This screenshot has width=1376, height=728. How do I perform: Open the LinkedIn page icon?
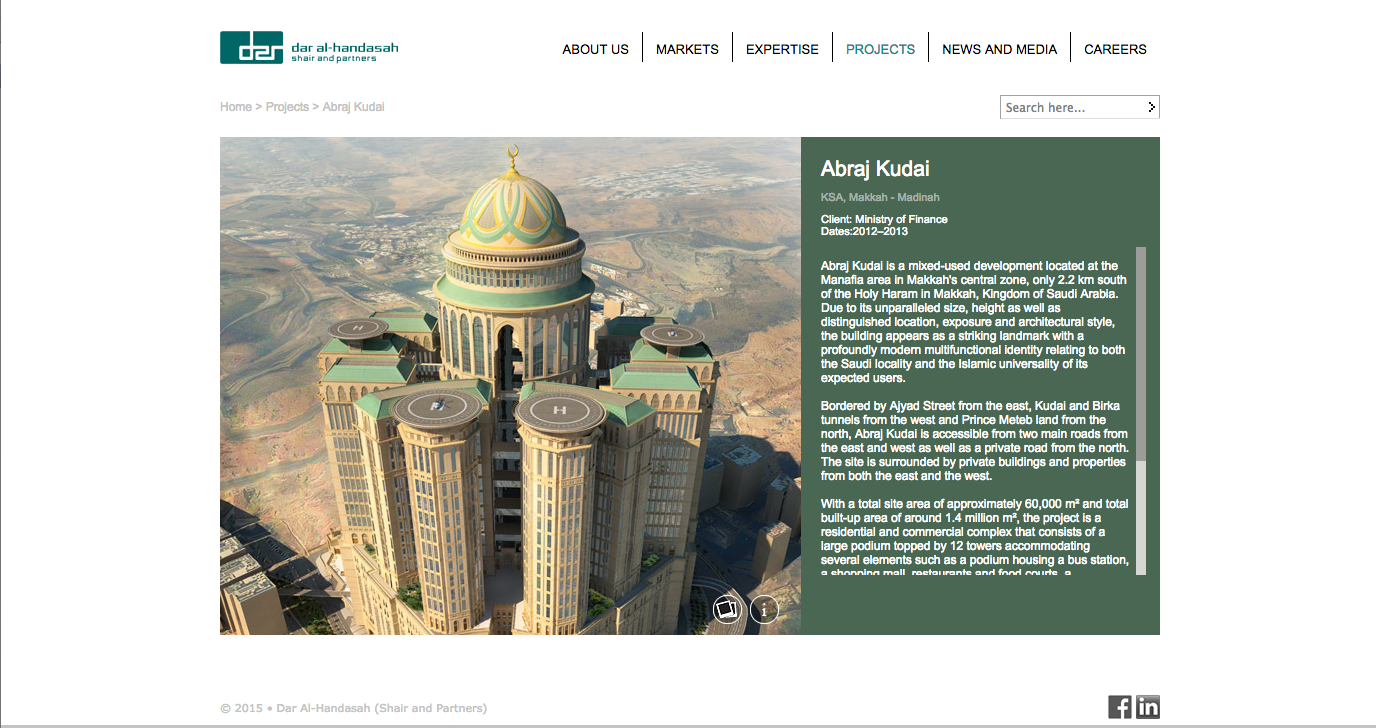point(1148,707)
